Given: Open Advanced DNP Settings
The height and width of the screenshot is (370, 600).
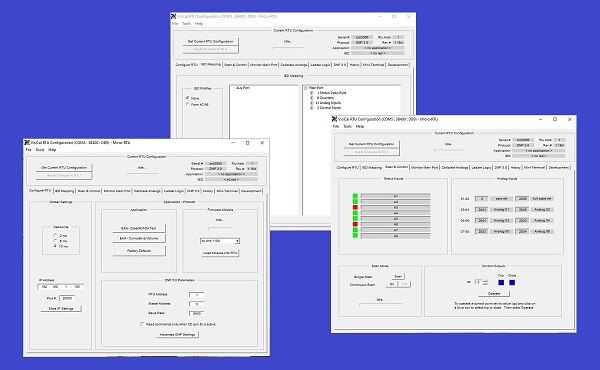Looking at the screenshot, I should (177, 334).
